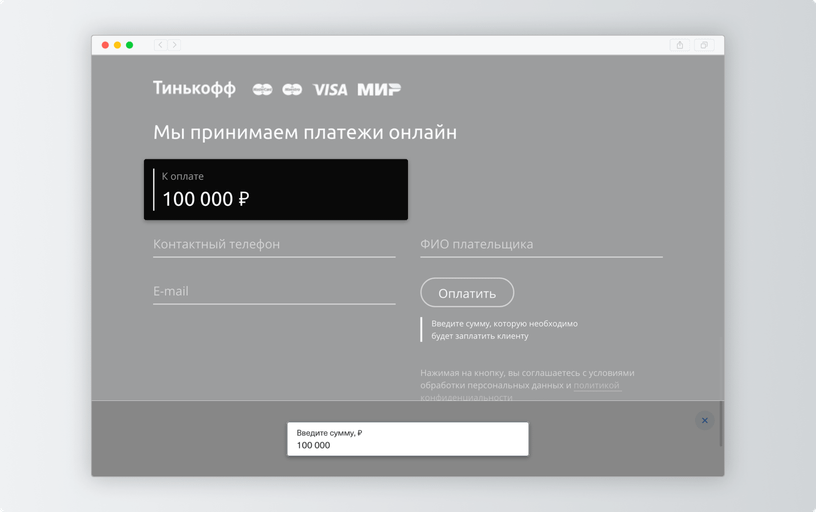
Task: Dismiss the bottom panel with the X icon
Action: (705, 421)
